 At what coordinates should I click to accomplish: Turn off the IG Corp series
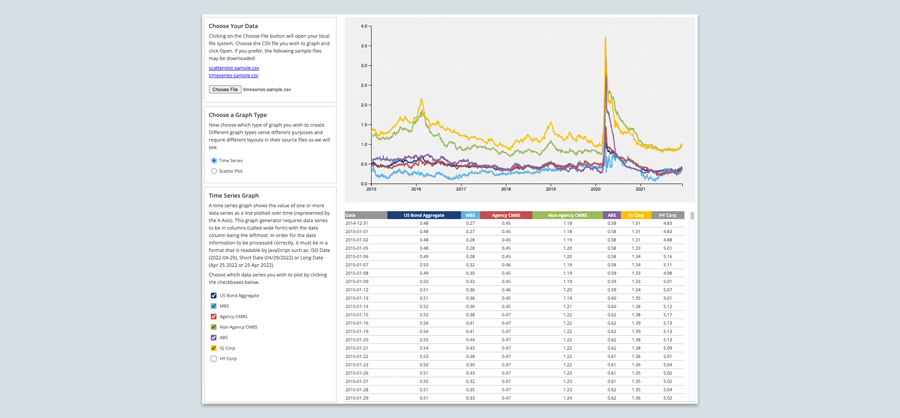(214, 348)
